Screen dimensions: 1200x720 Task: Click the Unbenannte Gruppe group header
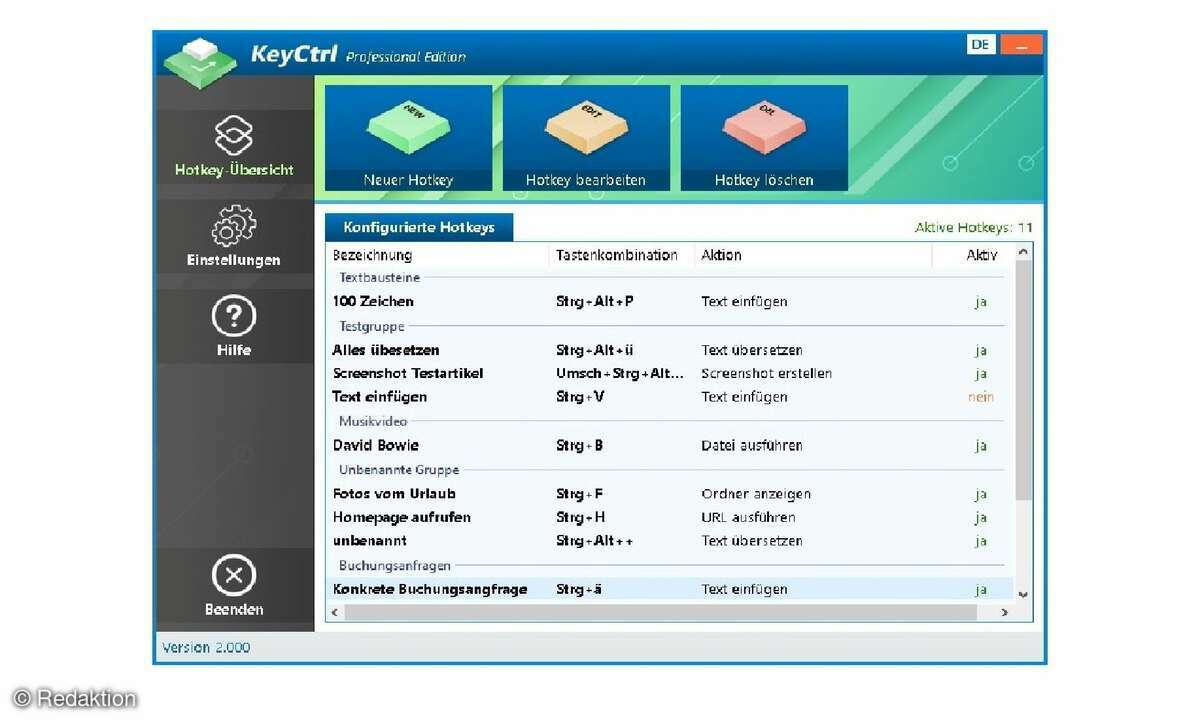click(399, 470)
